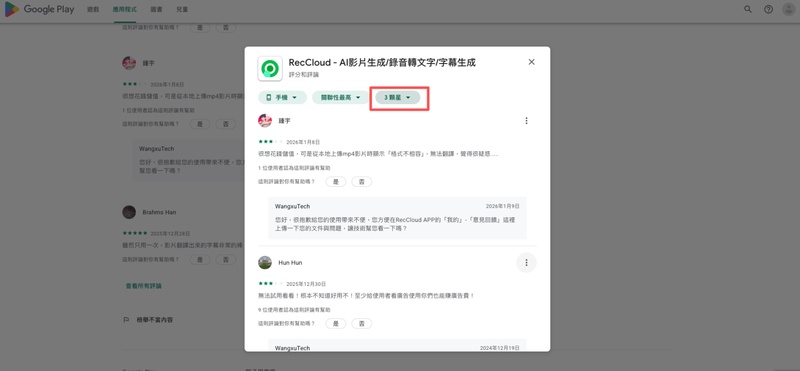Click the Google Play logo
Screen dimensions: 800x371
coord(39,9)
